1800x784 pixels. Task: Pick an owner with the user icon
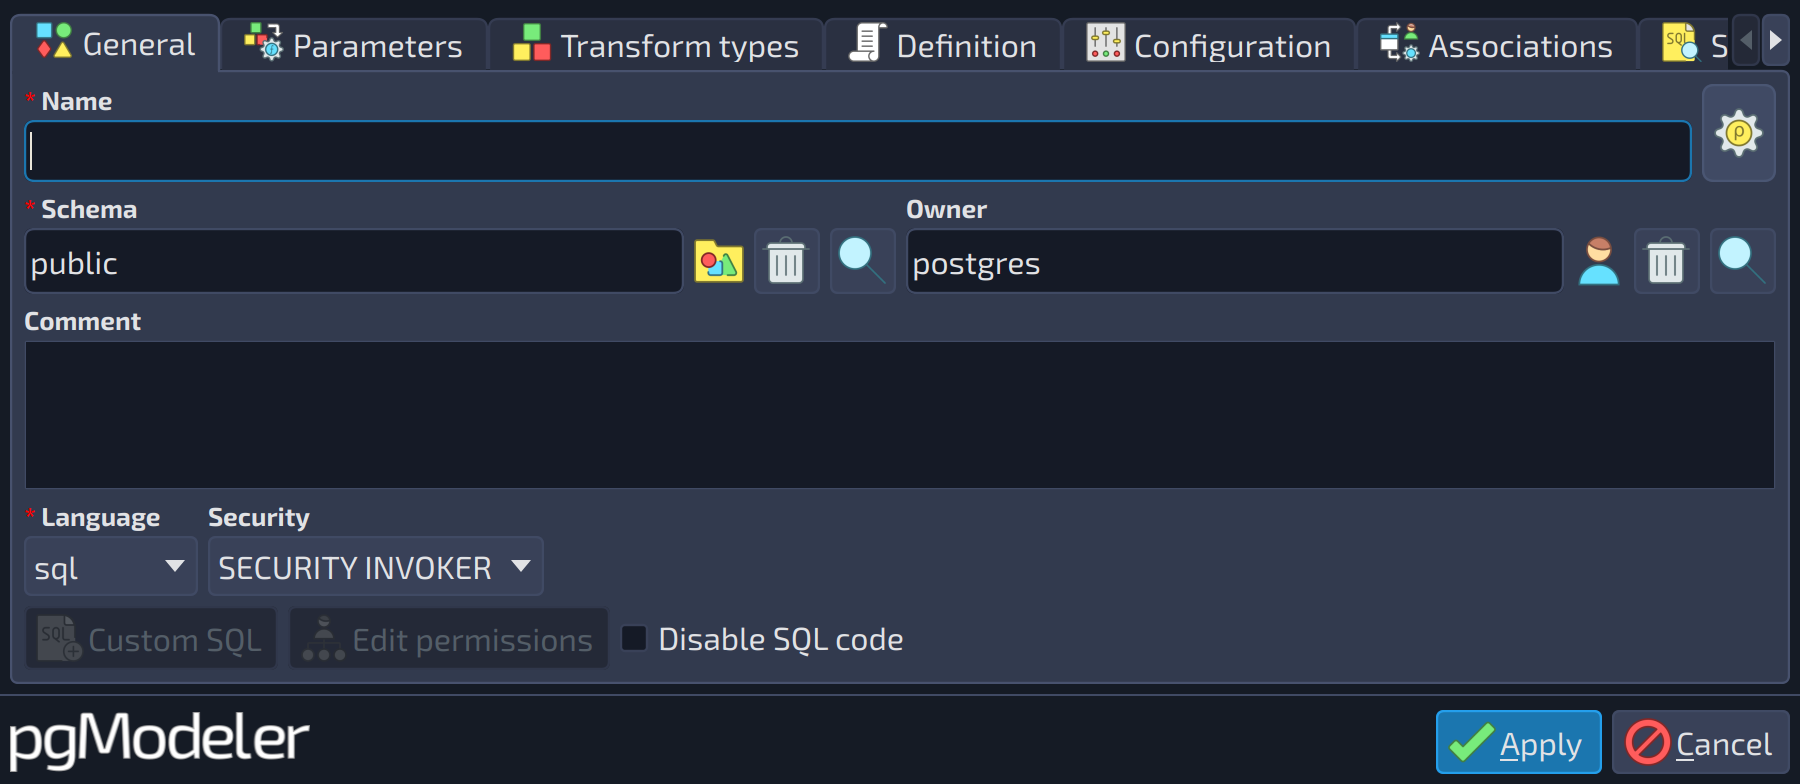pyautogui.click(x=1598, y=262)
